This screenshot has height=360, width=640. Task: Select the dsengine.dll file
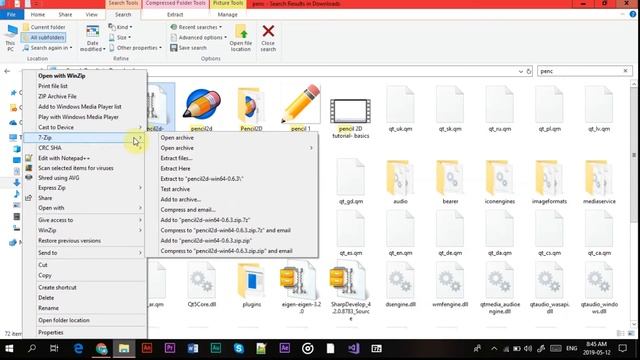tap(400, 281)
